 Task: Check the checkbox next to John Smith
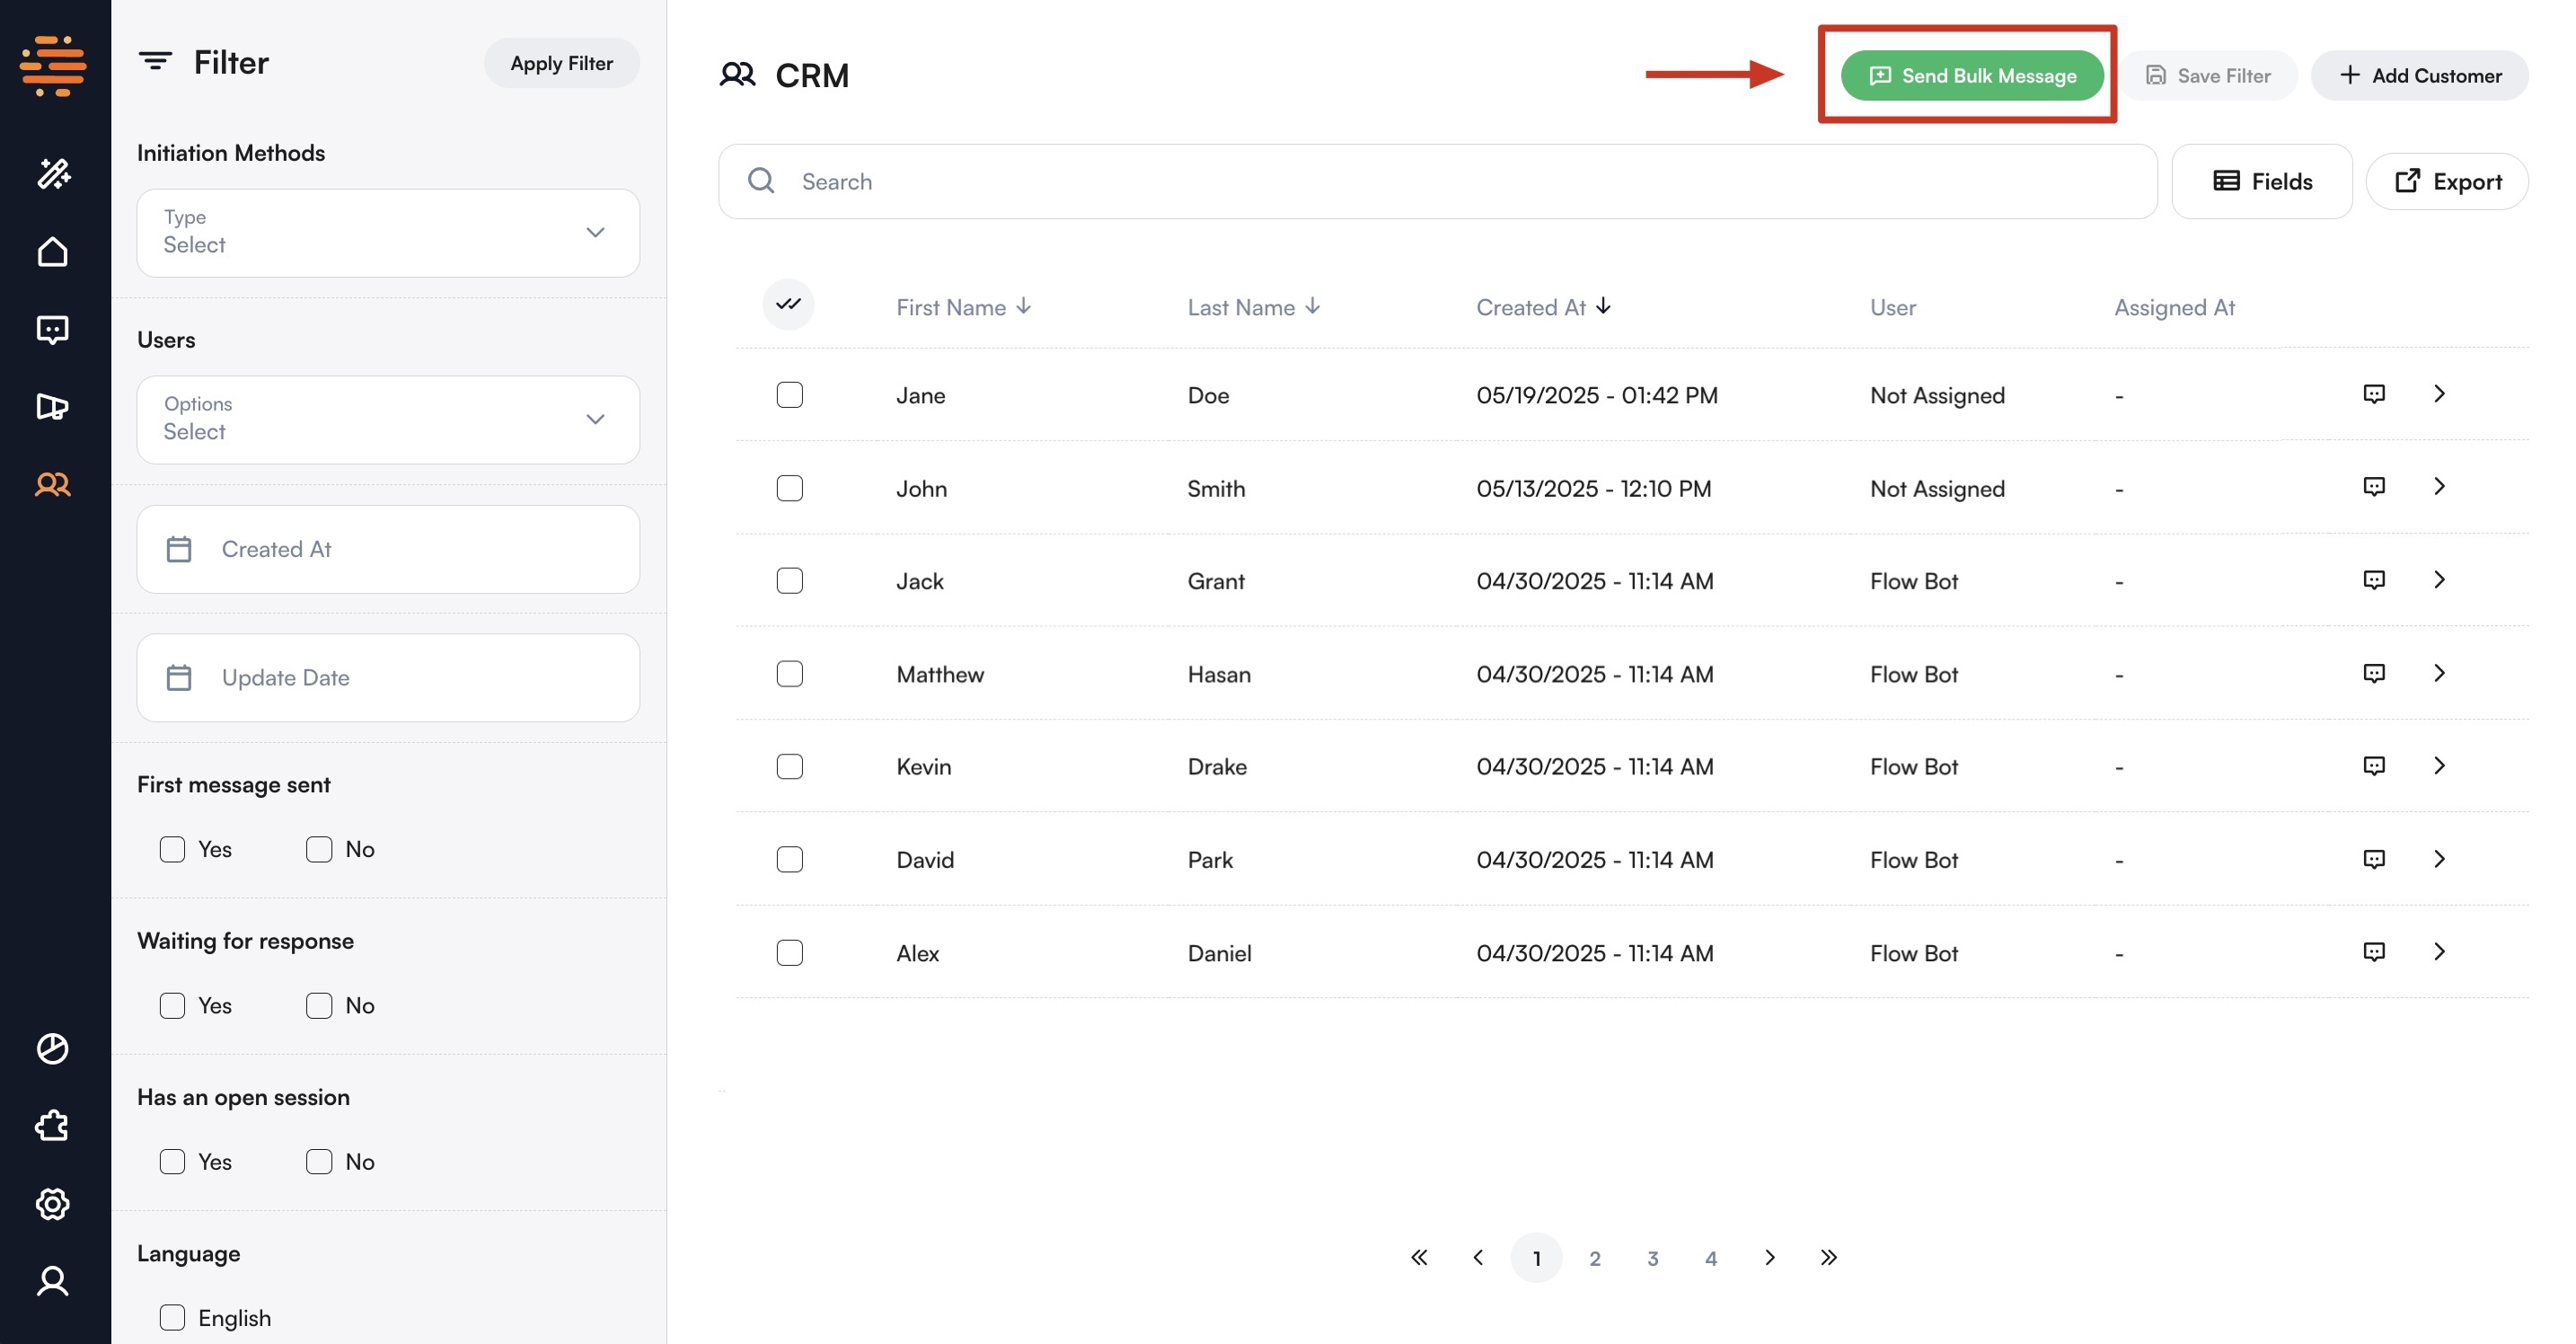tap(789, 488)
